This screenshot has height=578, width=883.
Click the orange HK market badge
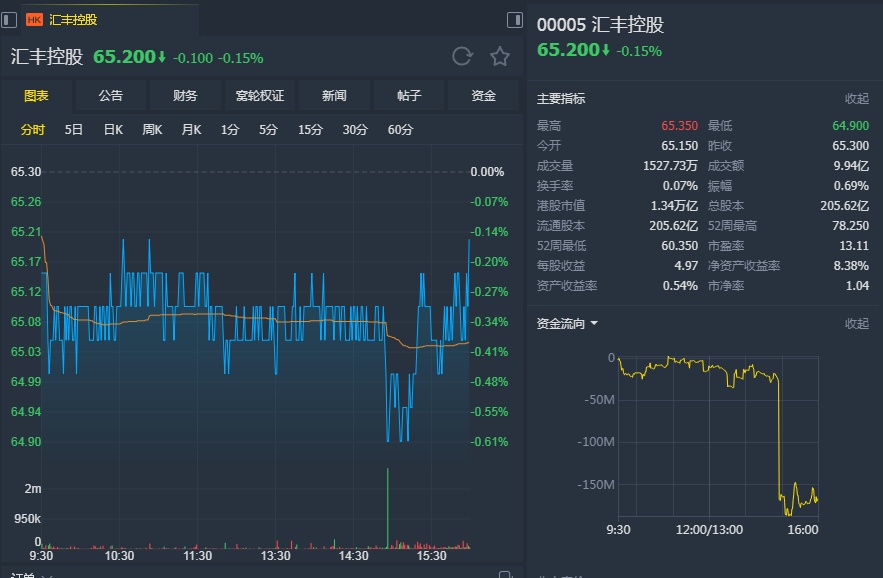tap(34, 20)
